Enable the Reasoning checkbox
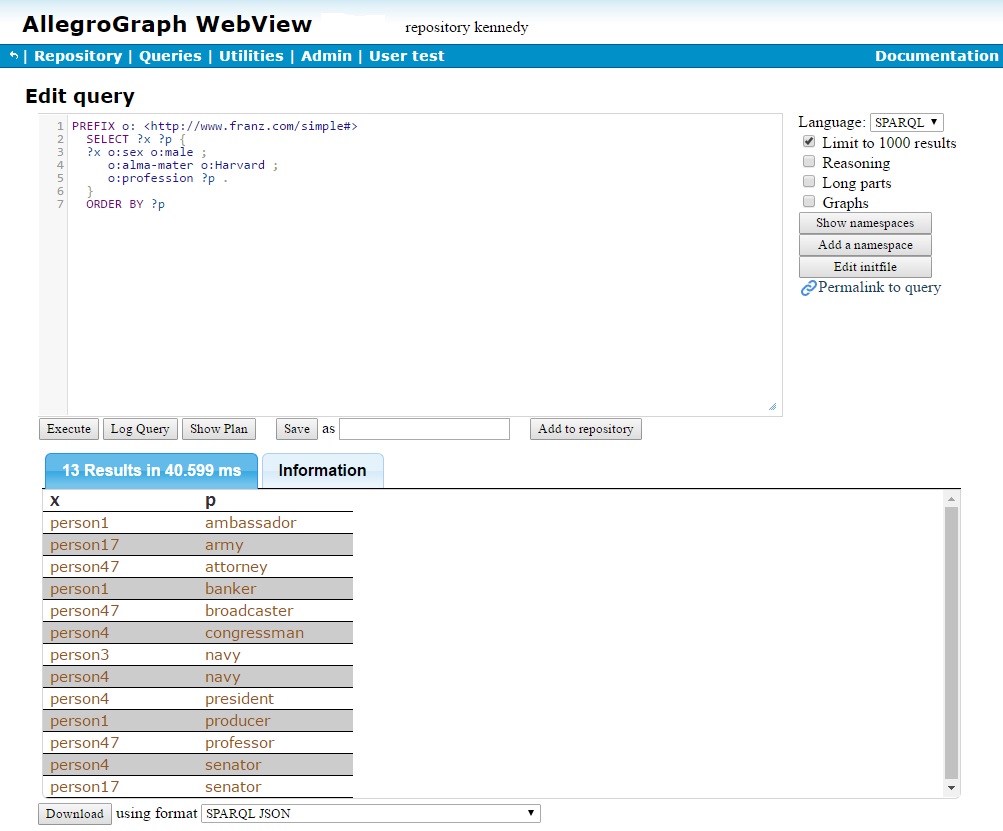 click(809, 162)
